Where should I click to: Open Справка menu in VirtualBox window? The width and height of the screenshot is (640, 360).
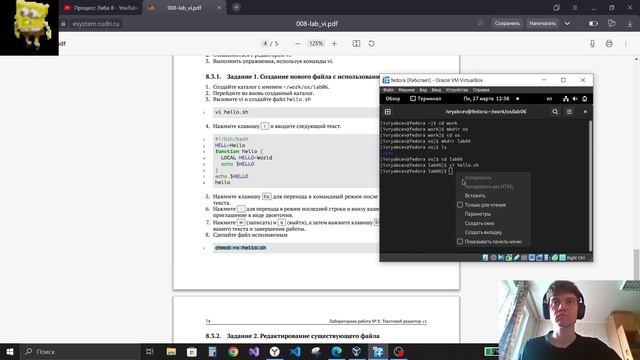[x=481, y=90]
